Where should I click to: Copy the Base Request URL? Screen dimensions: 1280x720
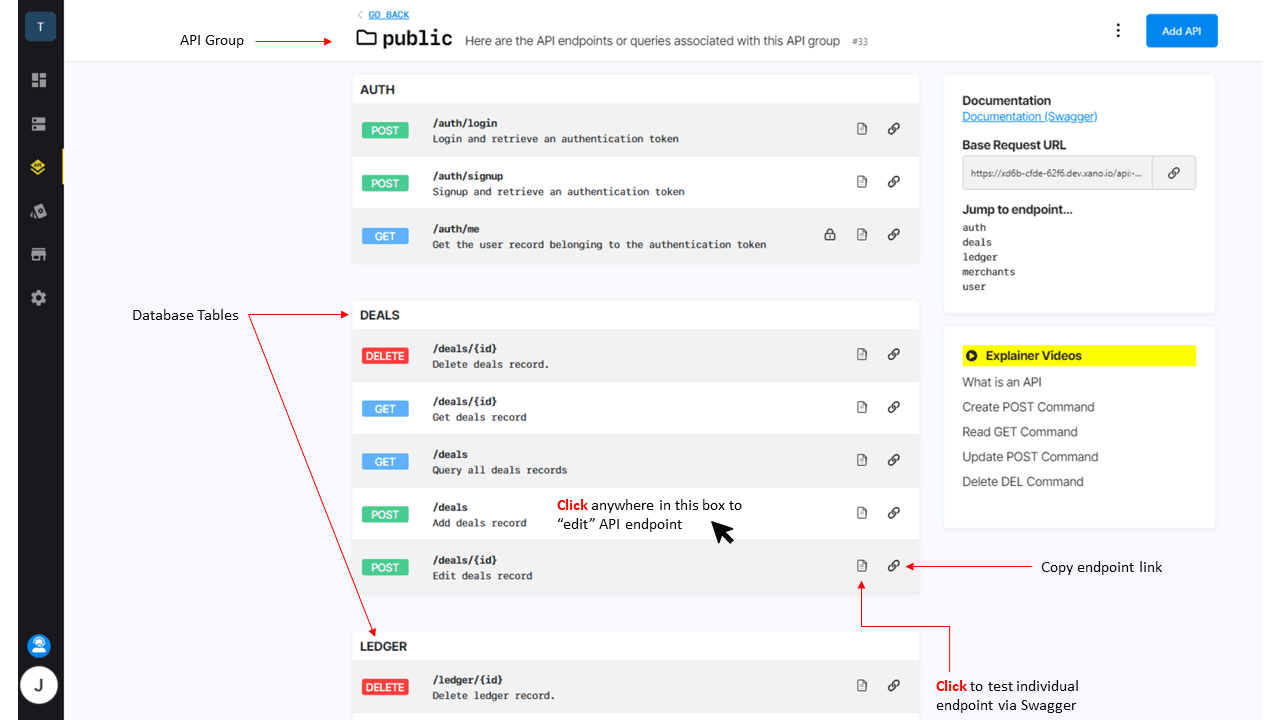[x=1174, y=173]
